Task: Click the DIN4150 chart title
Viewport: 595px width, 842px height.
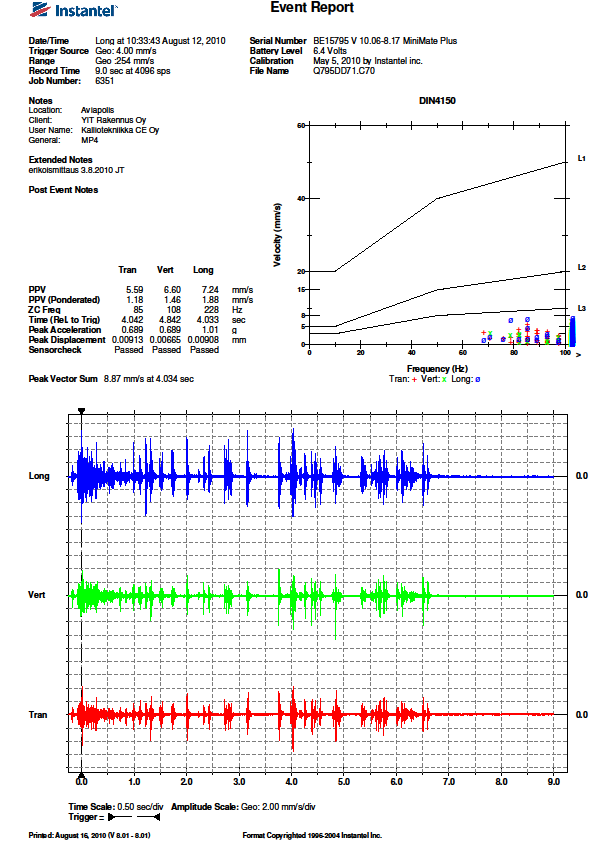Action: click(437, 101)
